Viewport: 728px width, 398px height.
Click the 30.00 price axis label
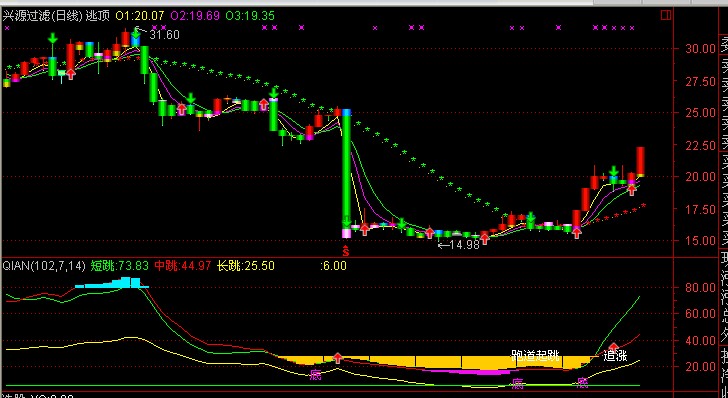[x=701, y=48]
